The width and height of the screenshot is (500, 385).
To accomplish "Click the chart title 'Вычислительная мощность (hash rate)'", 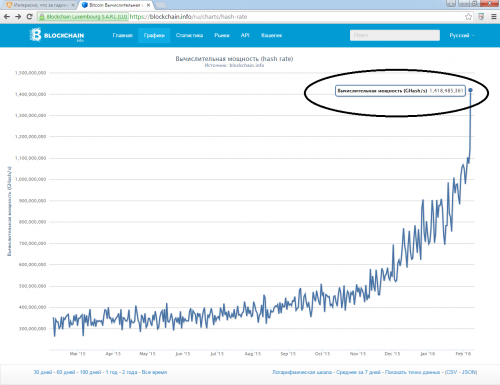I will [234, 59].
